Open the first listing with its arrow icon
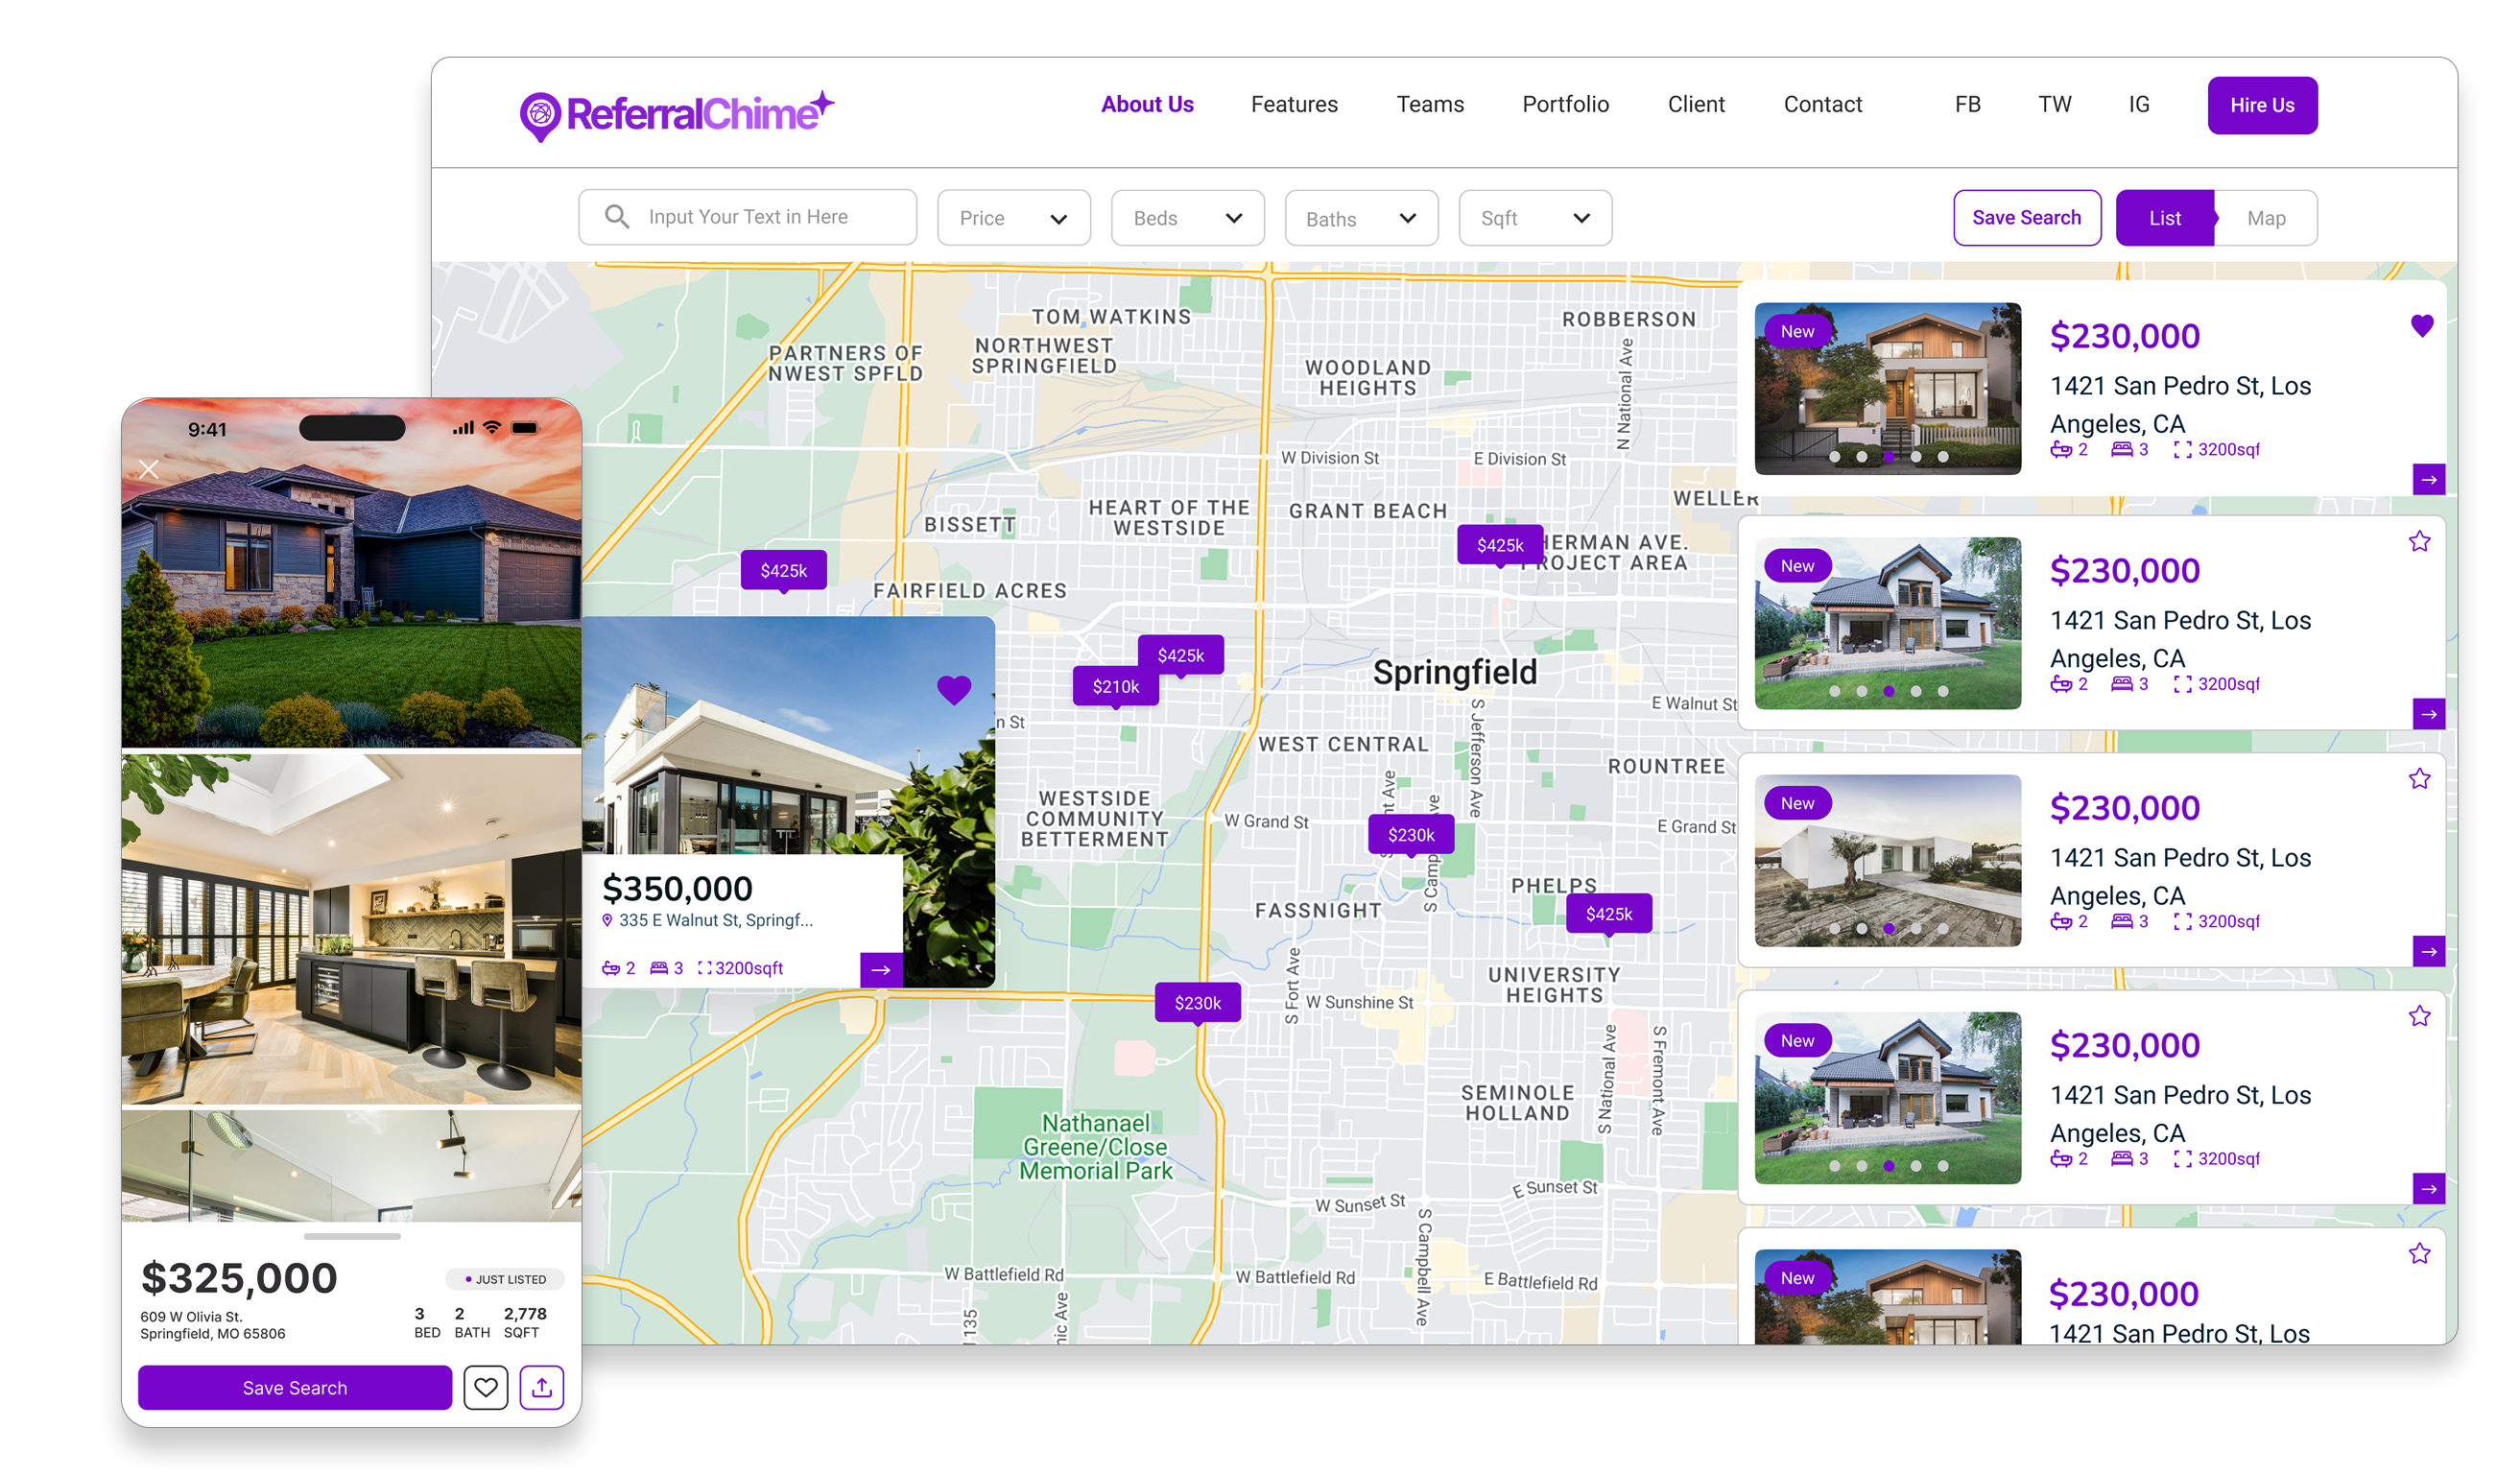This screenshot has height=1475, width=2520. (x=2430, y=479)
